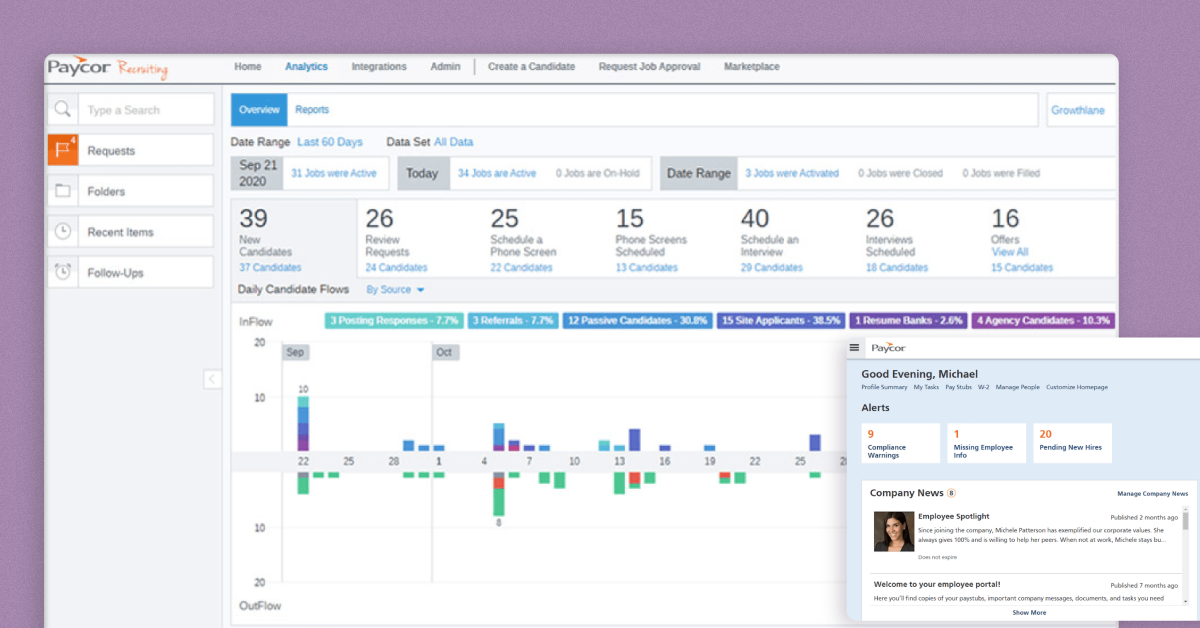Click the search magnifier icon
This screenshot has height=628, width=1200.
click(63, 110)
